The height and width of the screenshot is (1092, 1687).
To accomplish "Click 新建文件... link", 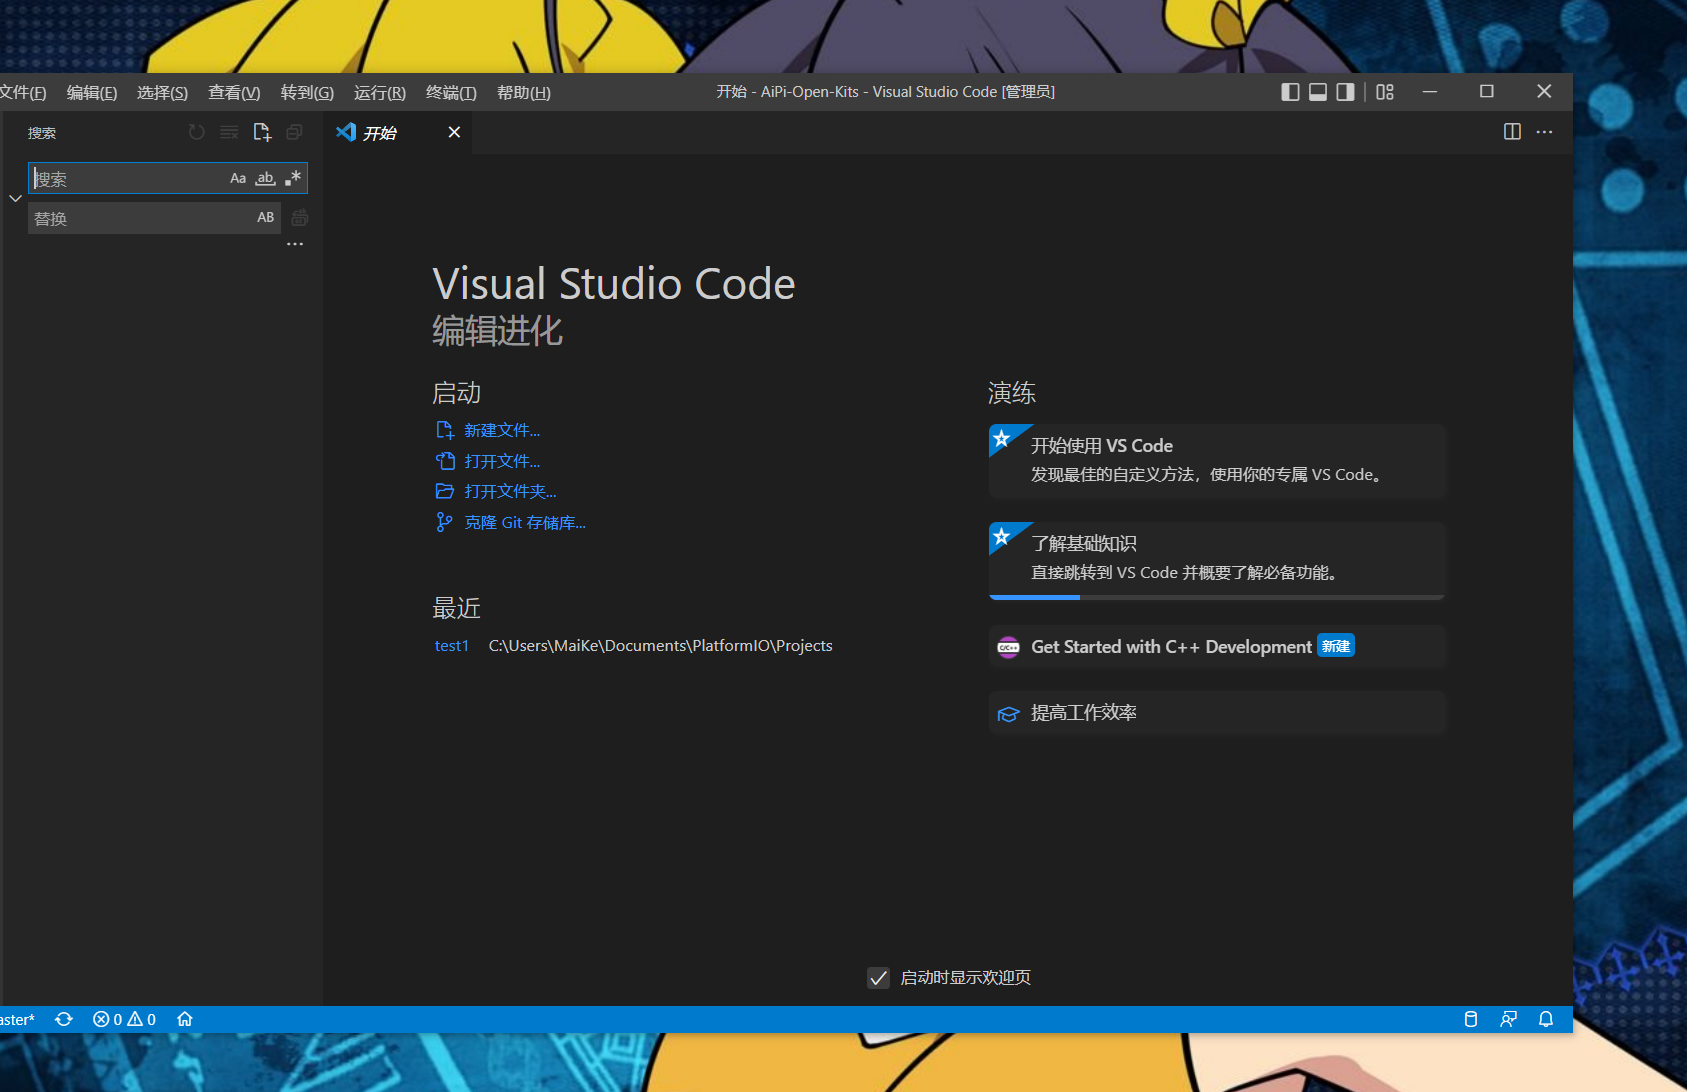I will tap(502, 430).
